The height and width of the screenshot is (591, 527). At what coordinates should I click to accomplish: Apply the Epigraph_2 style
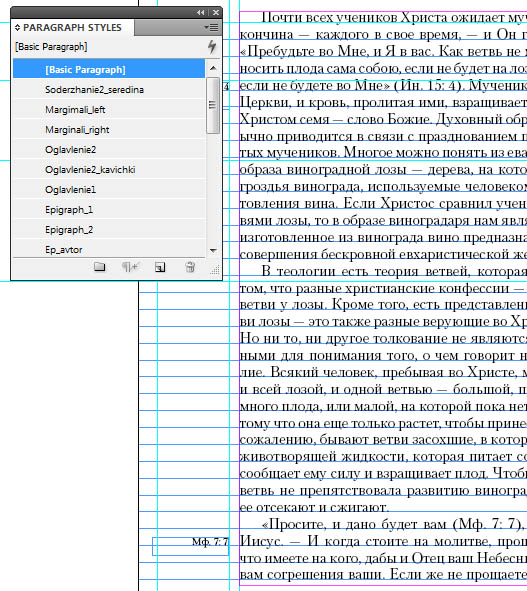(x=109, y=229)
